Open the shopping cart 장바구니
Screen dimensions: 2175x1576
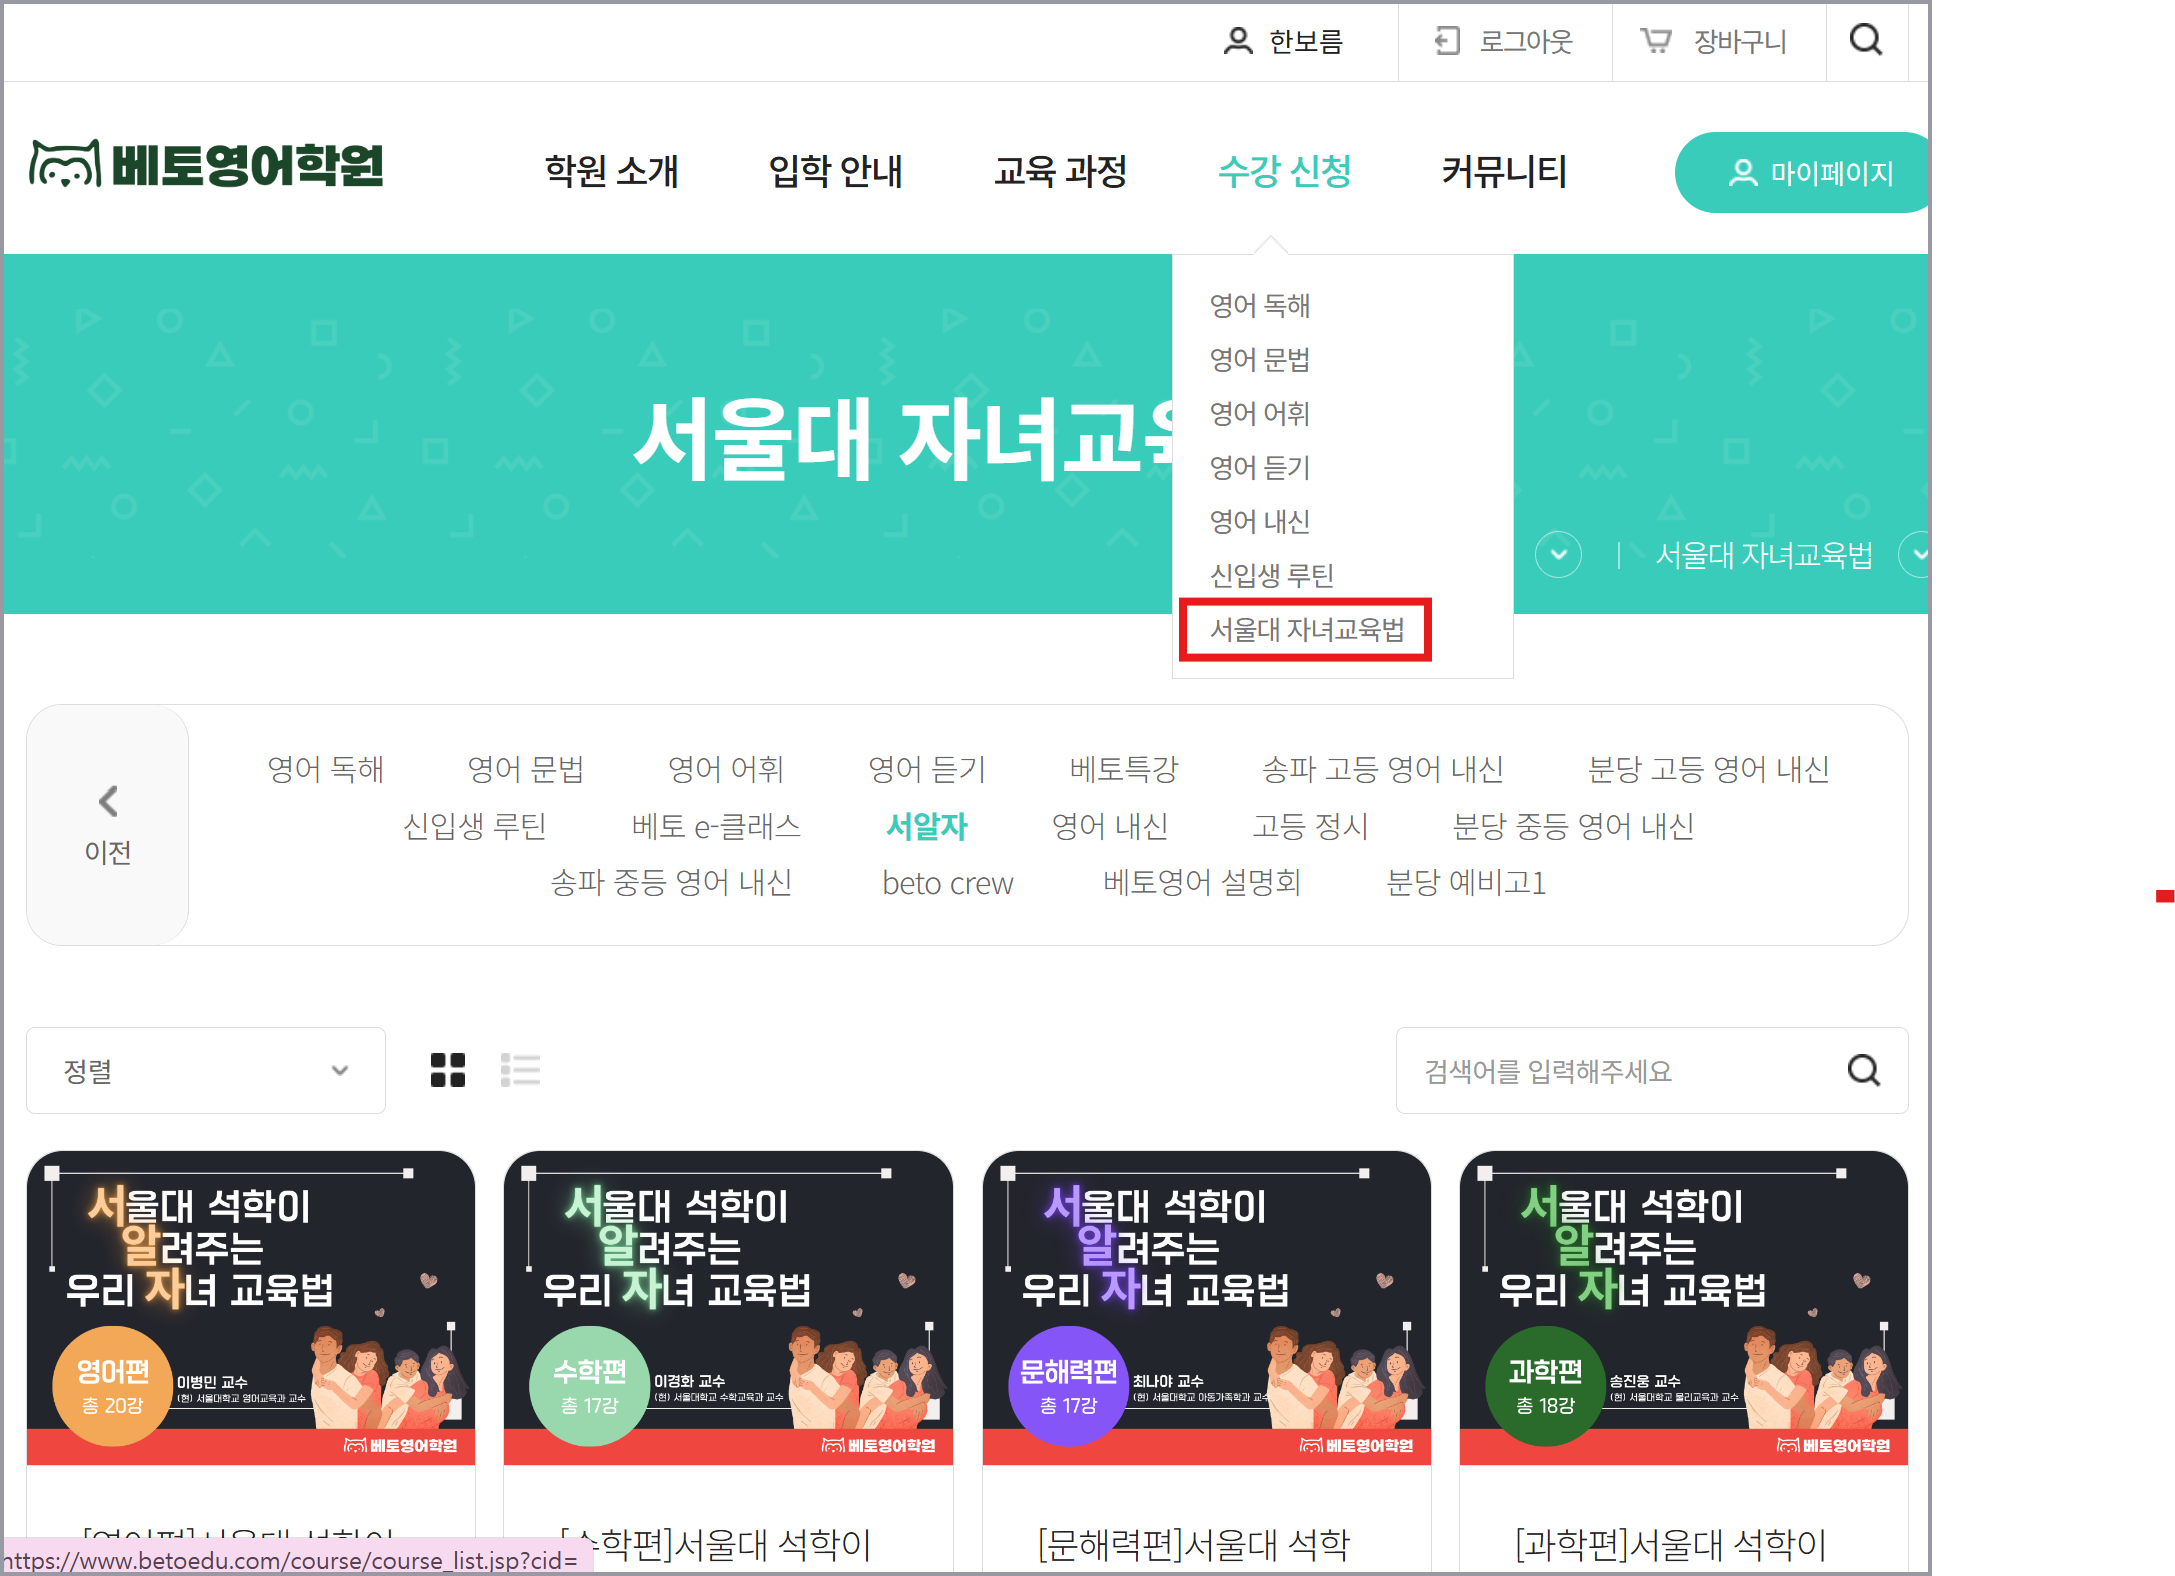[1714, 41]
